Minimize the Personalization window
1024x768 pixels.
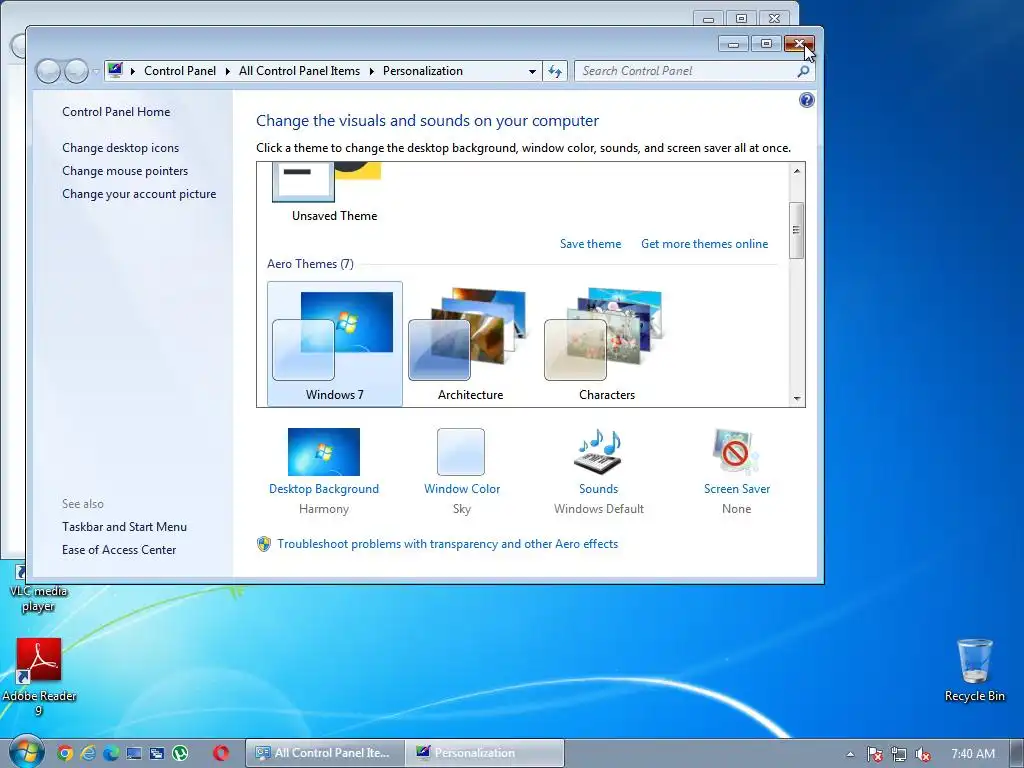pos(733,44)
